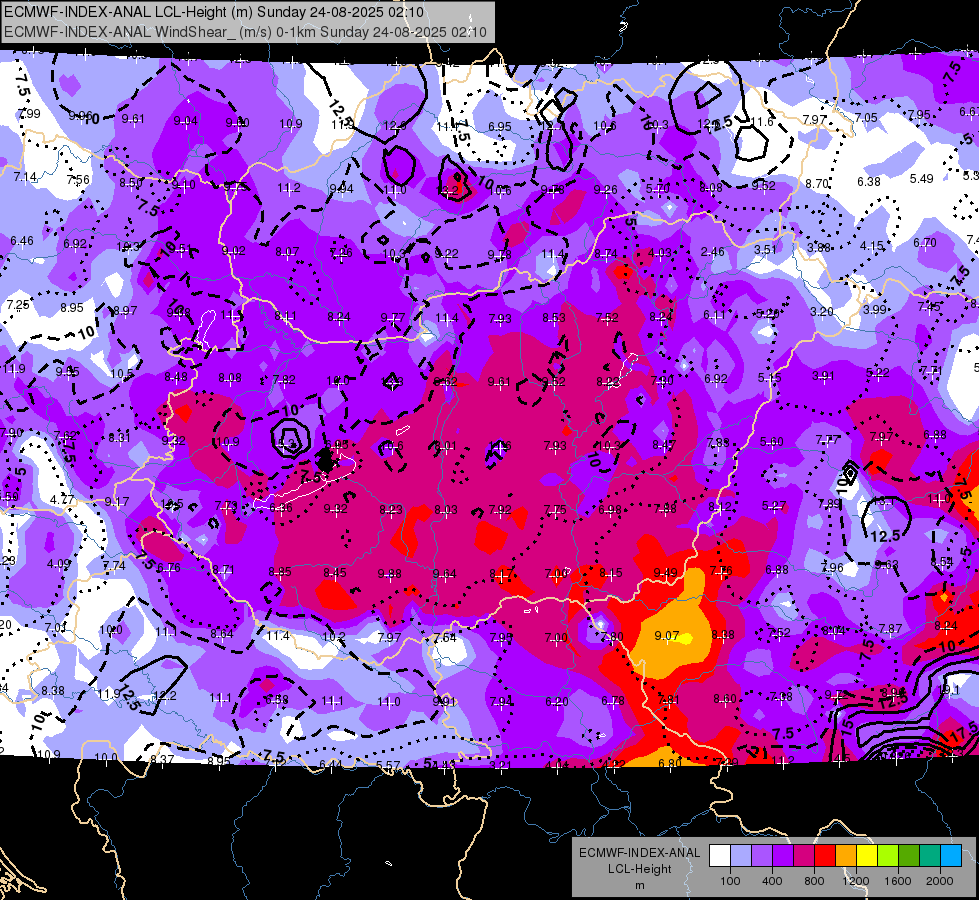
Task: Select the light lavender legend swatch
Action: 740,855
